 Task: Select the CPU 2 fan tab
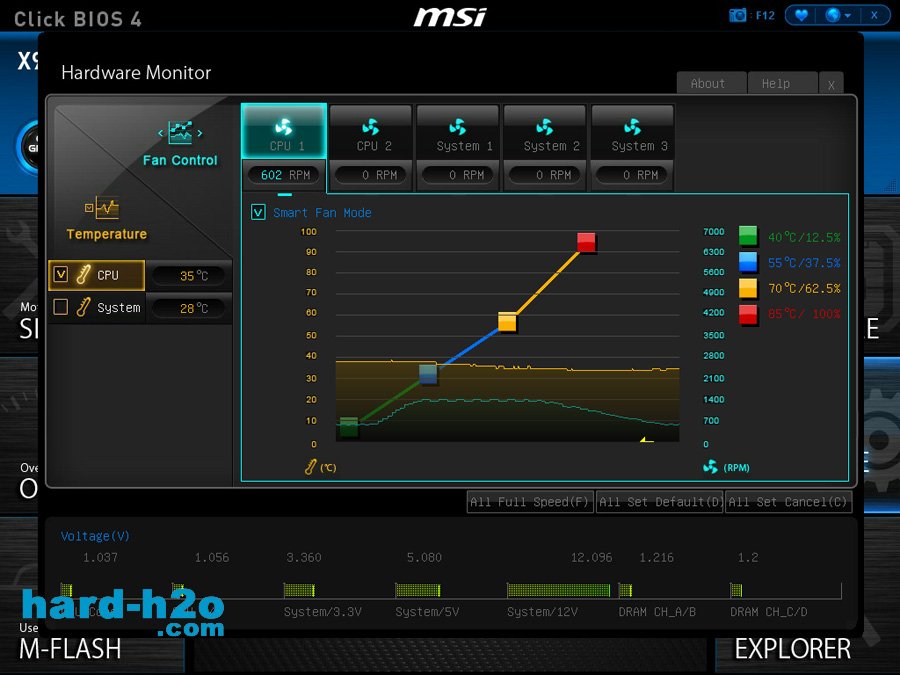[371, 131]
